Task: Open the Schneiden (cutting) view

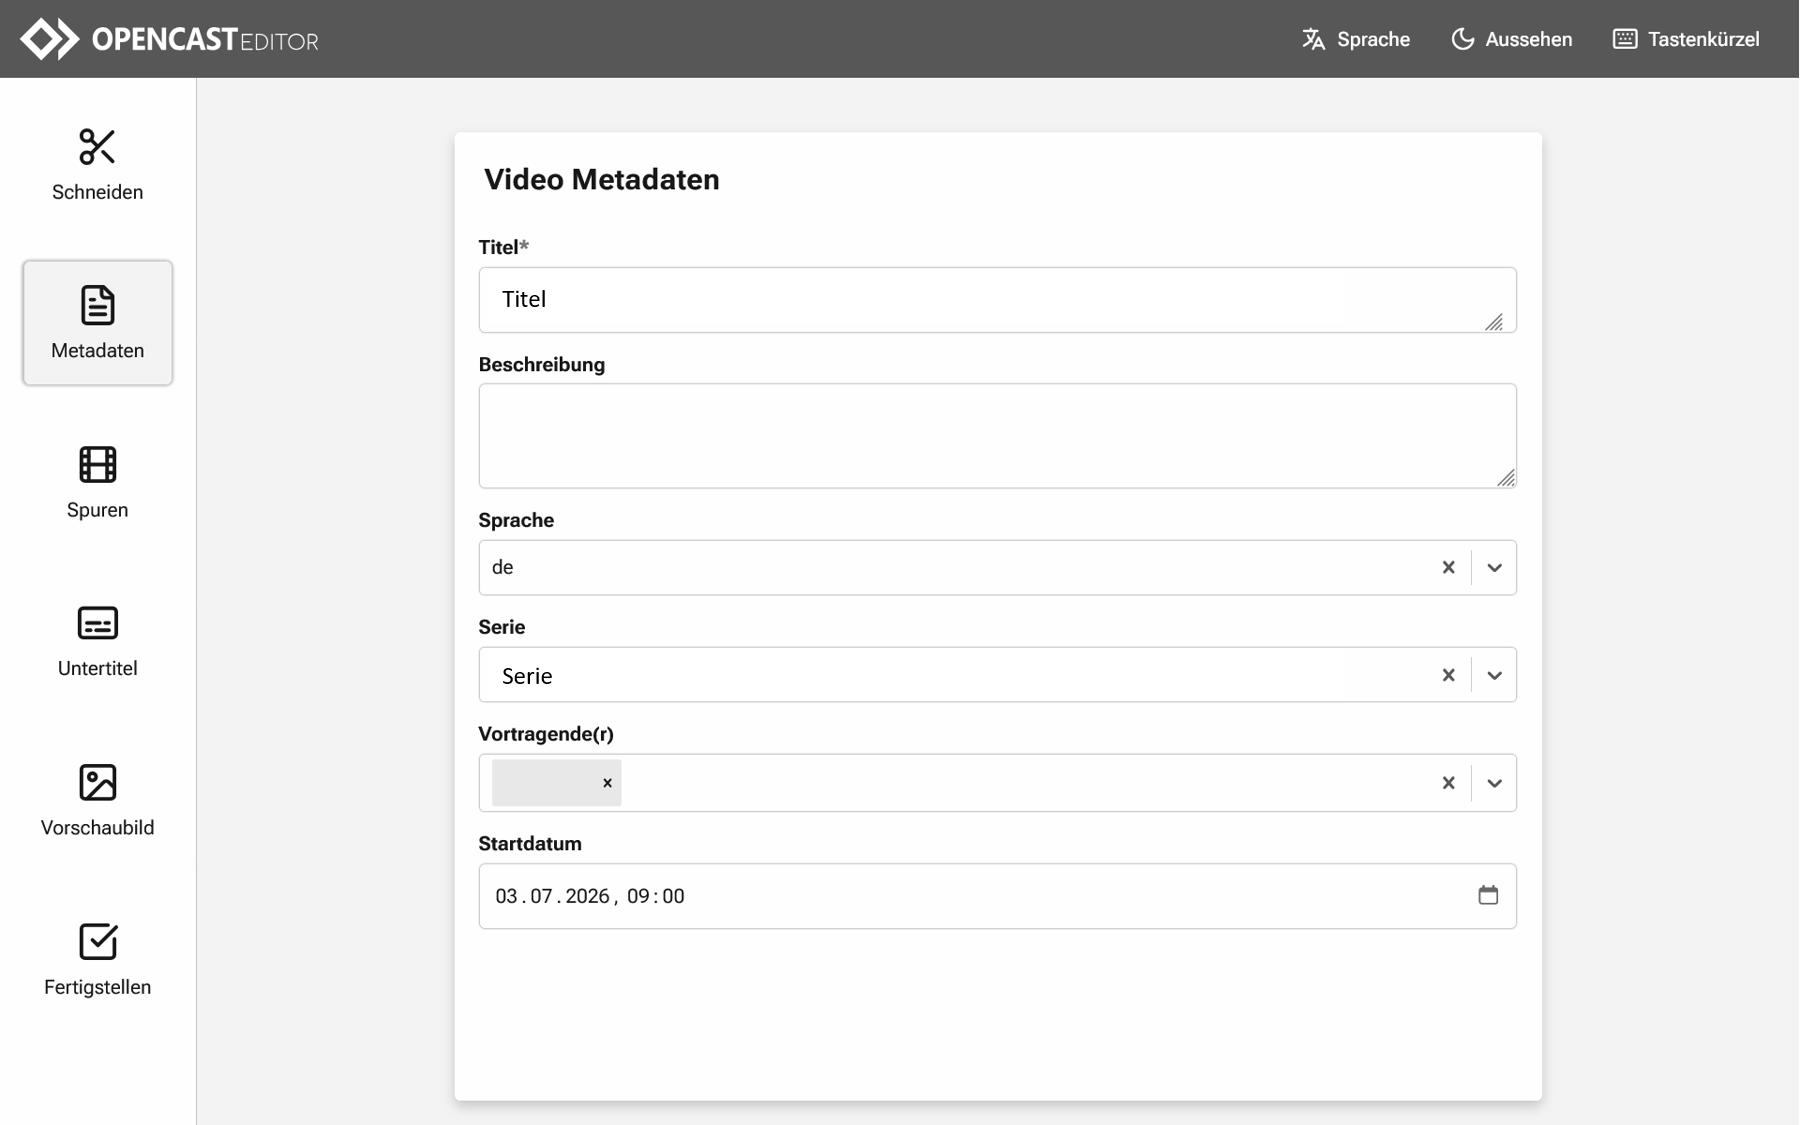Action: (97, 164)
